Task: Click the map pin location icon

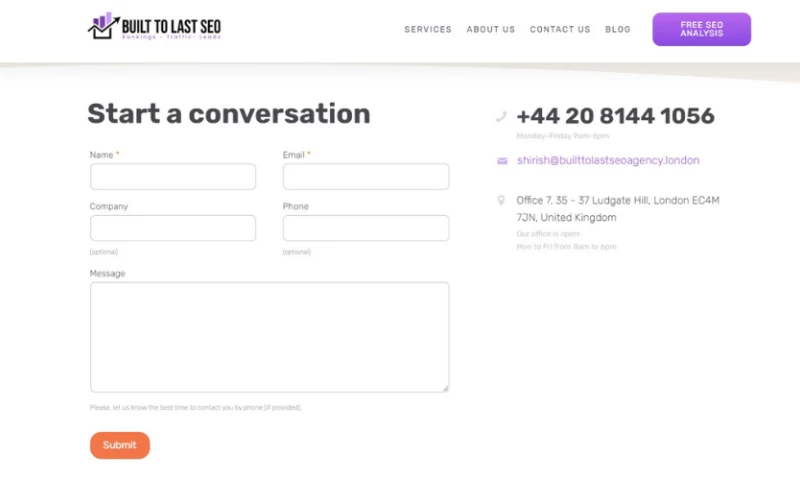Action: coord(501,200)
